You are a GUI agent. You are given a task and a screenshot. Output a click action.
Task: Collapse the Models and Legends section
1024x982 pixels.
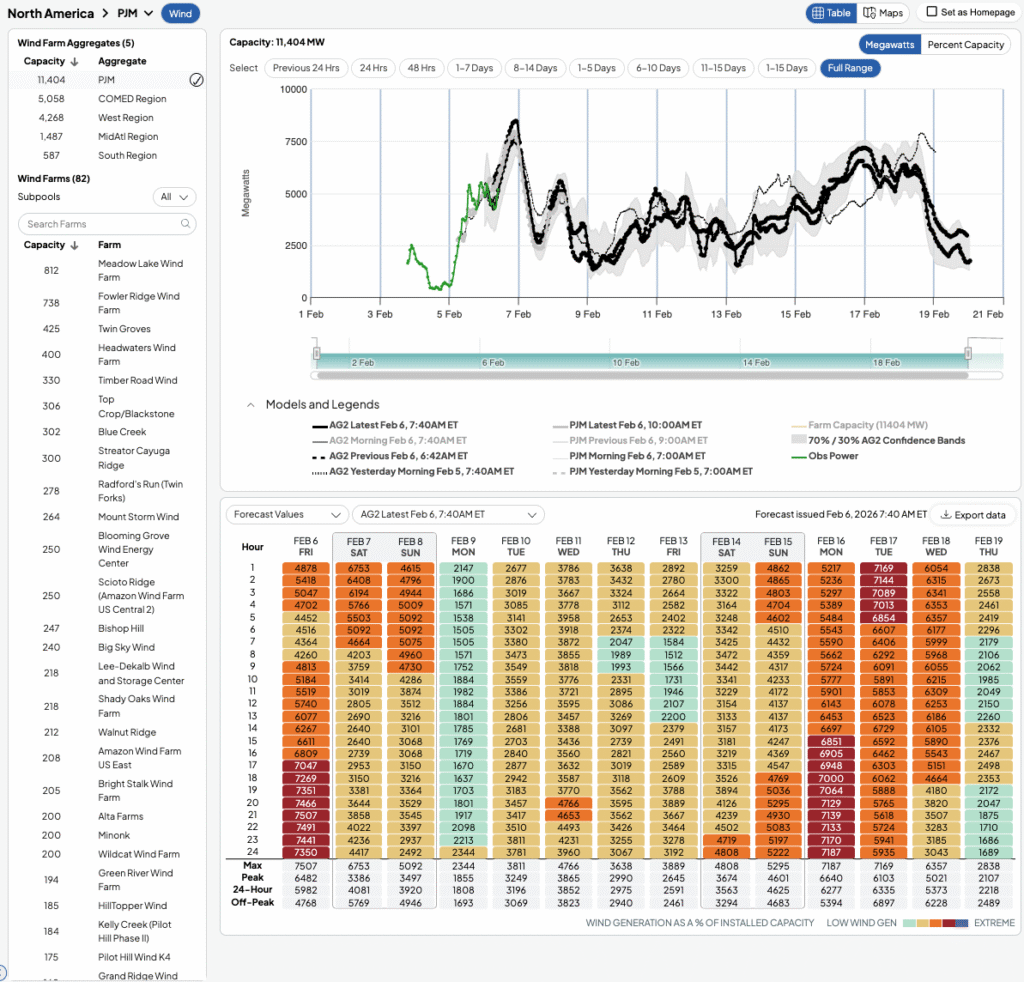[x=250, y=405]
